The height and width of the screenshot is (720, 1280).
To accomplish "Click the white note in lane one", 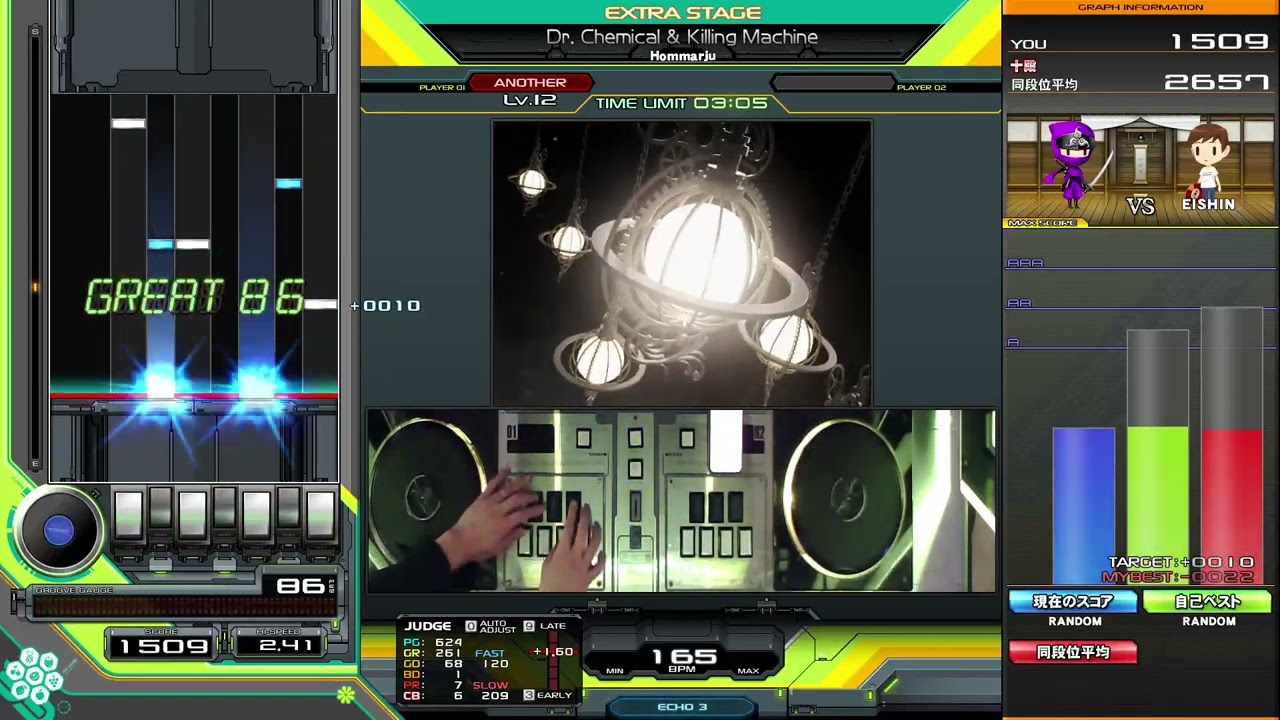I will [x=128, y=124].
